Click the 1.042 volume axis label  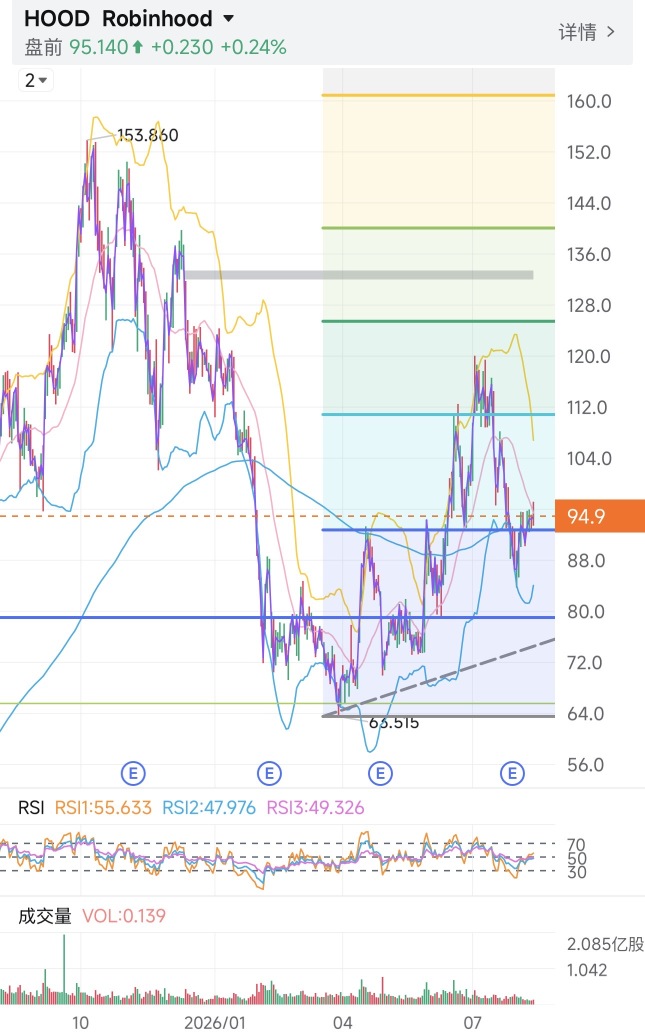[587, 970]
